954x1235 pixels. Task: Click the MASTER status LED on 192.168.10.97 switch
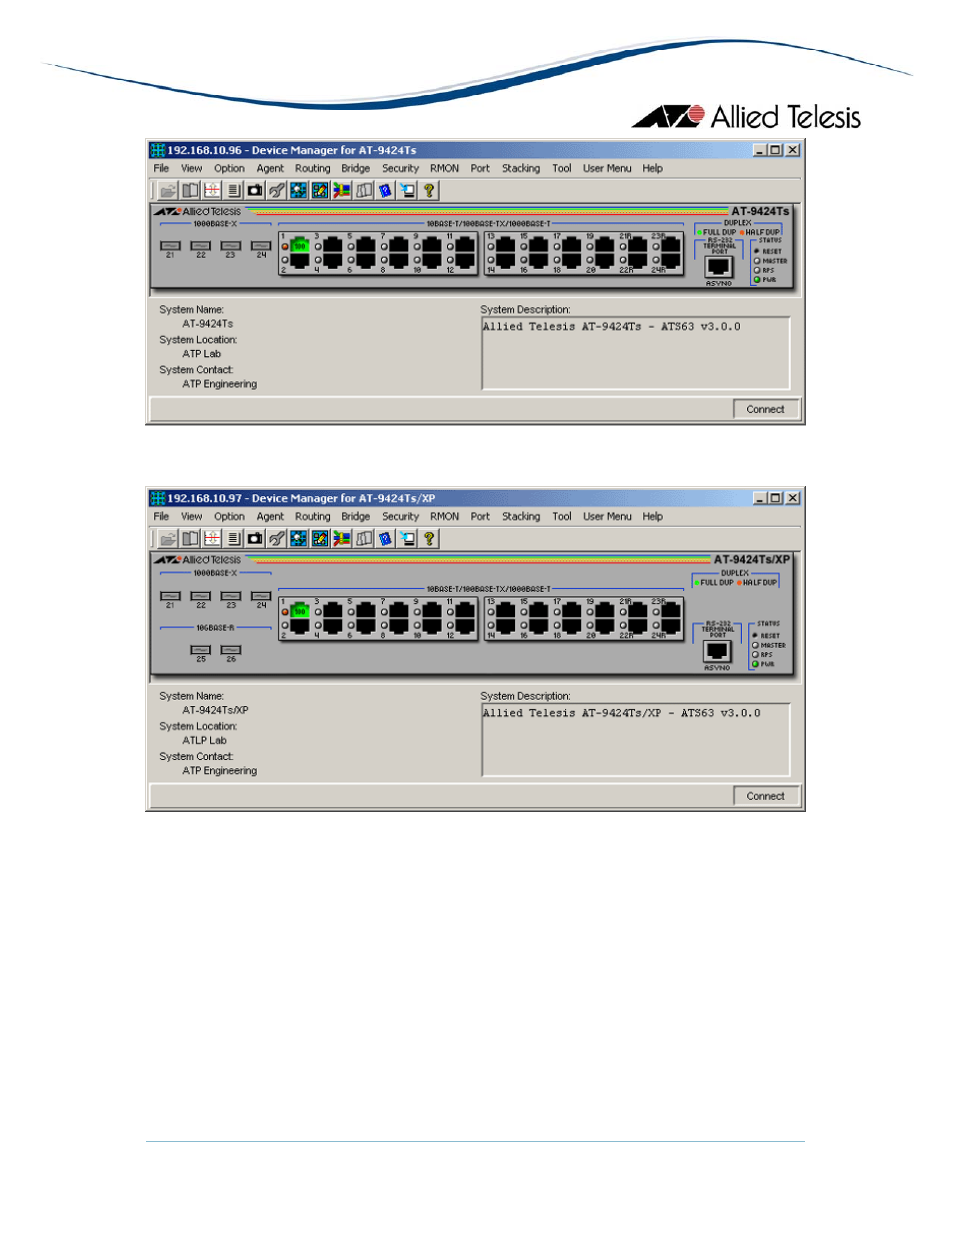[755, 645]
